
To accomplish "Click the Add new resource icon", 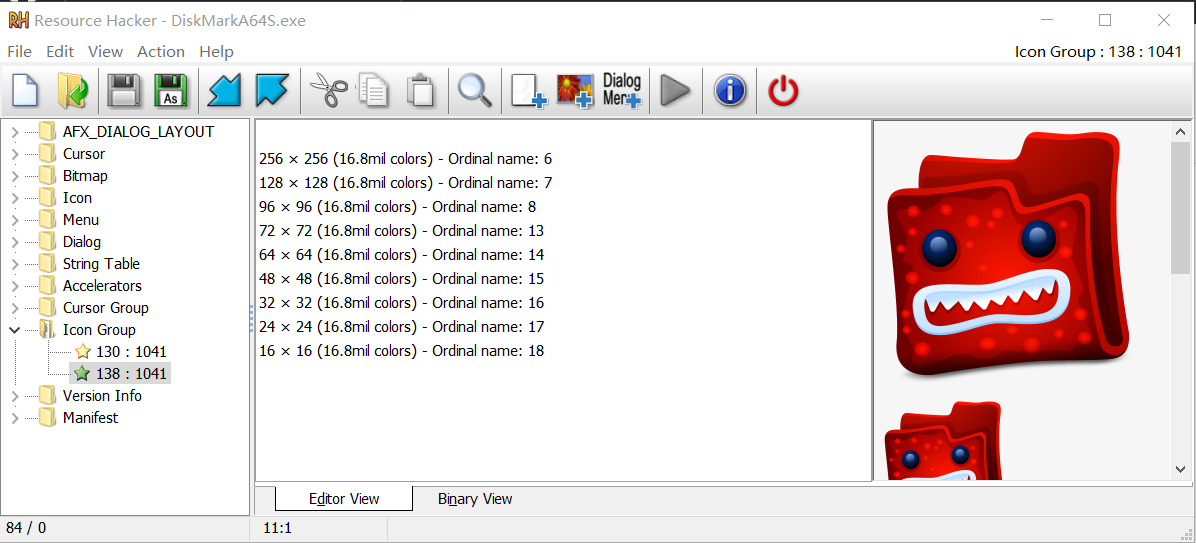I will click(529, 92).
